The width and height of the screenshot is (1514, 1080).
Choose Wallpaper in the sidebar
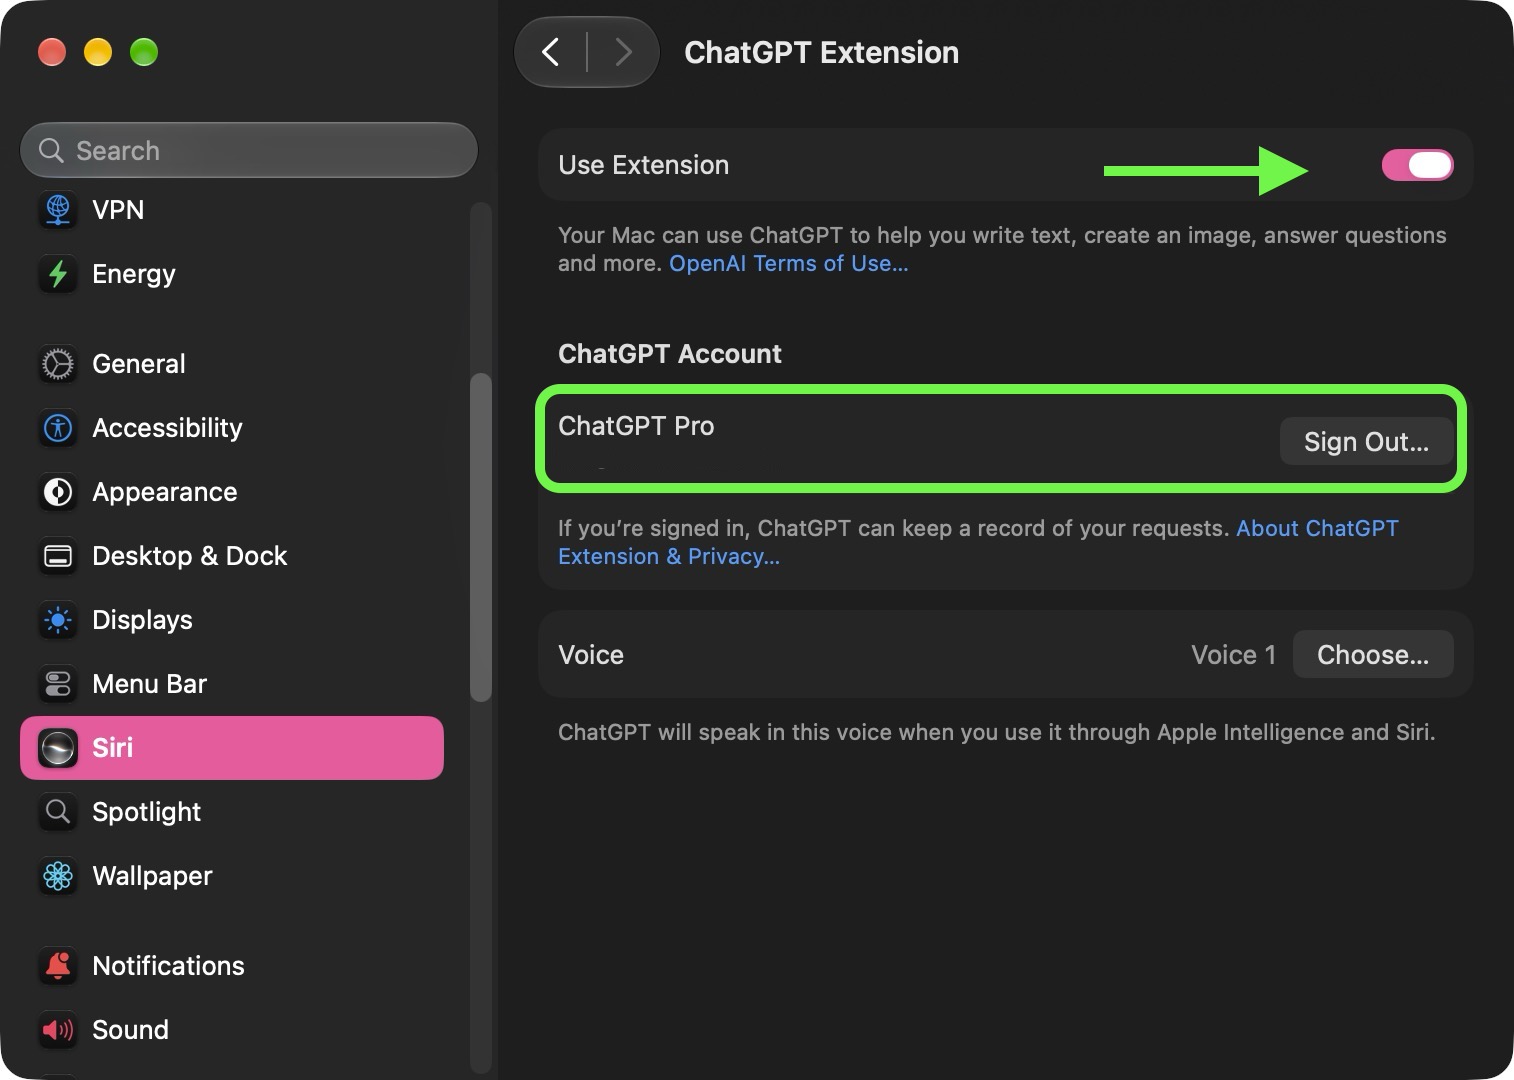(232, 876)
